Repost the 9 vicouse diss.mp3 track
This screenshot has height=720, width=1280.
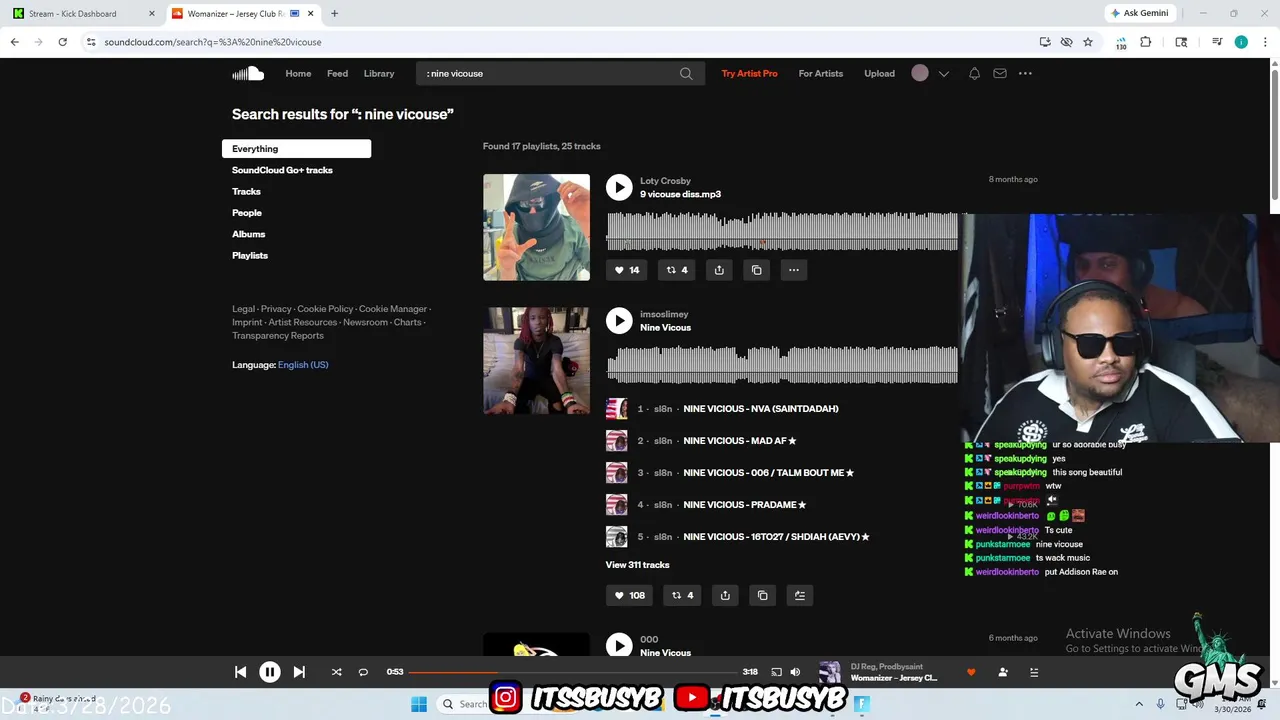[x=678, y=270]
